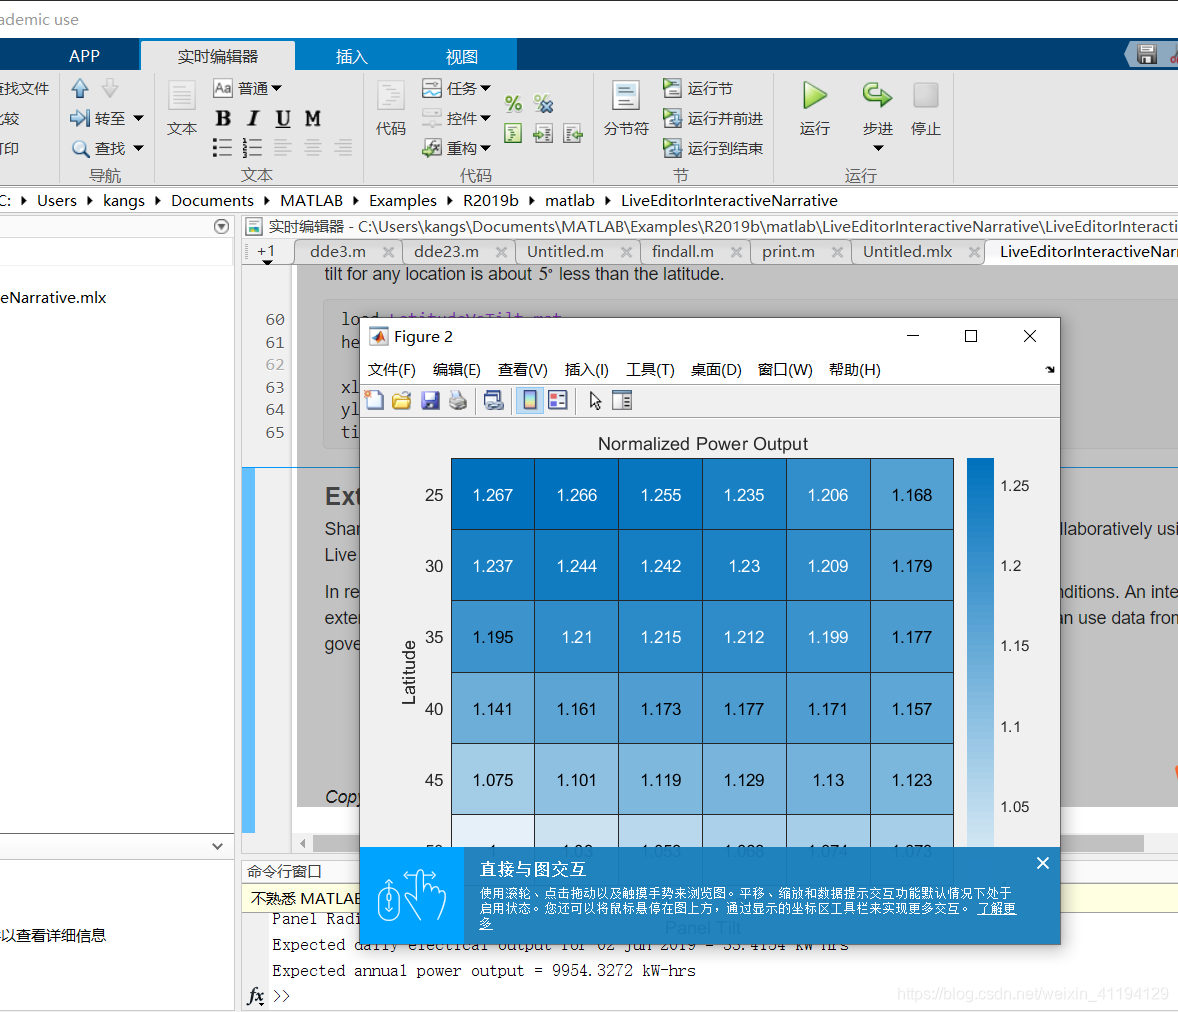
Task: Open Figure 2 Help menu
Action: coord(854,370)
